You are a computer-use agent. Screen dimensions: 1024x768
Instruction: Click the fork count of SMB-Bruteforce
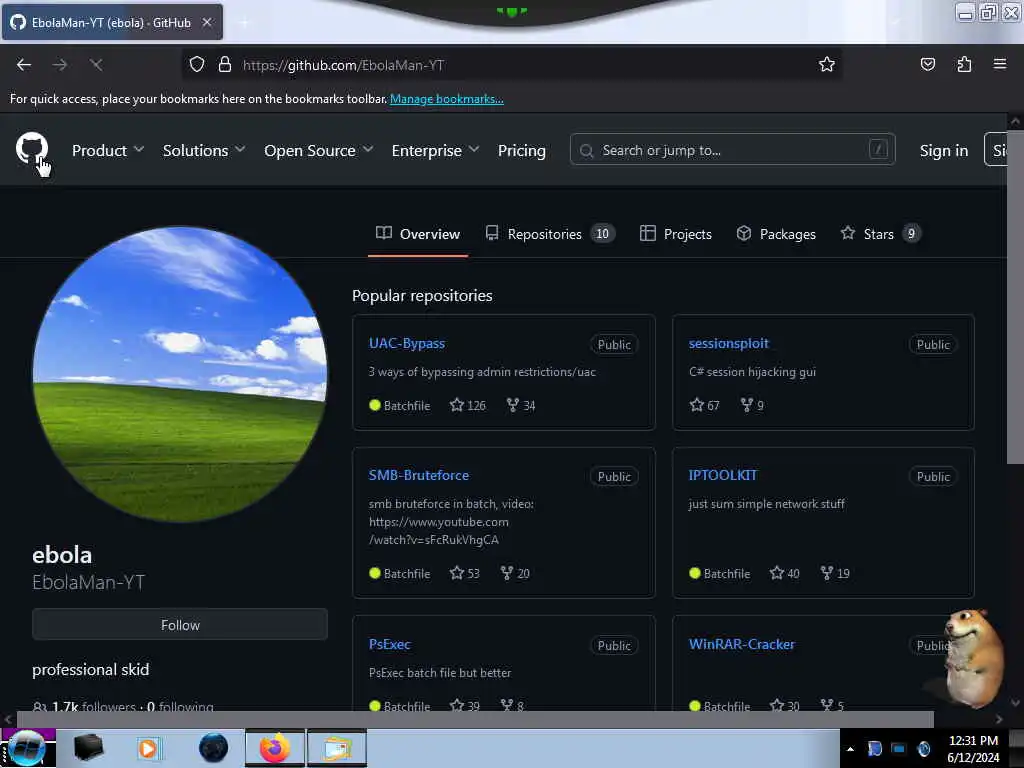pyautogui.click(x=515, y=573)
